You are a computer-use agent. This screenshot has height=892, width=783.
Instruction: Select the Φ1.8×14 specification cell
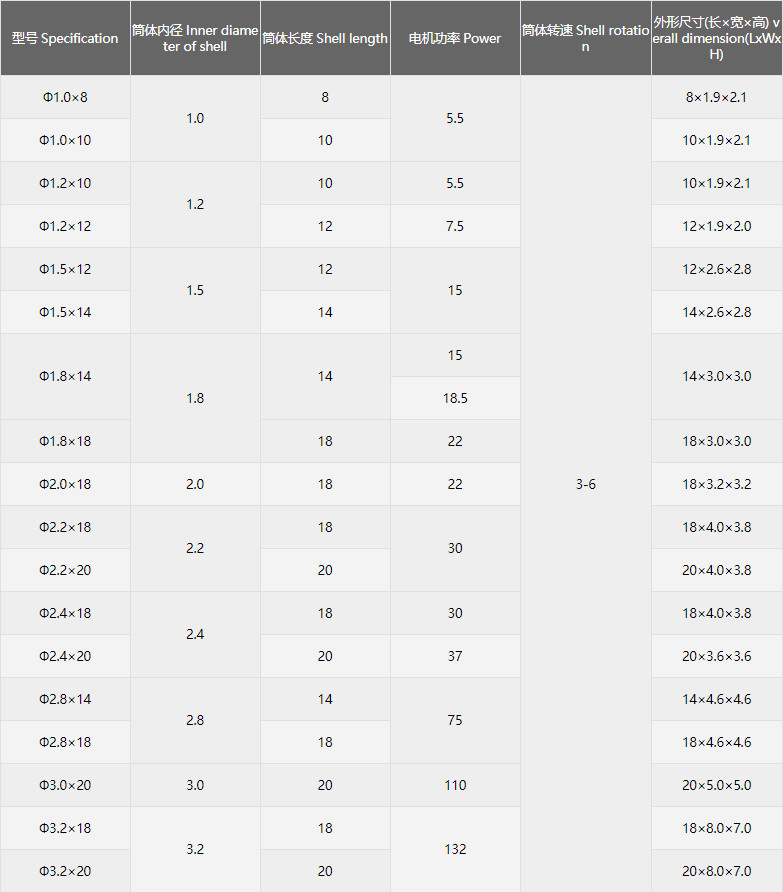pyautogui.click(x=65, y=376)
